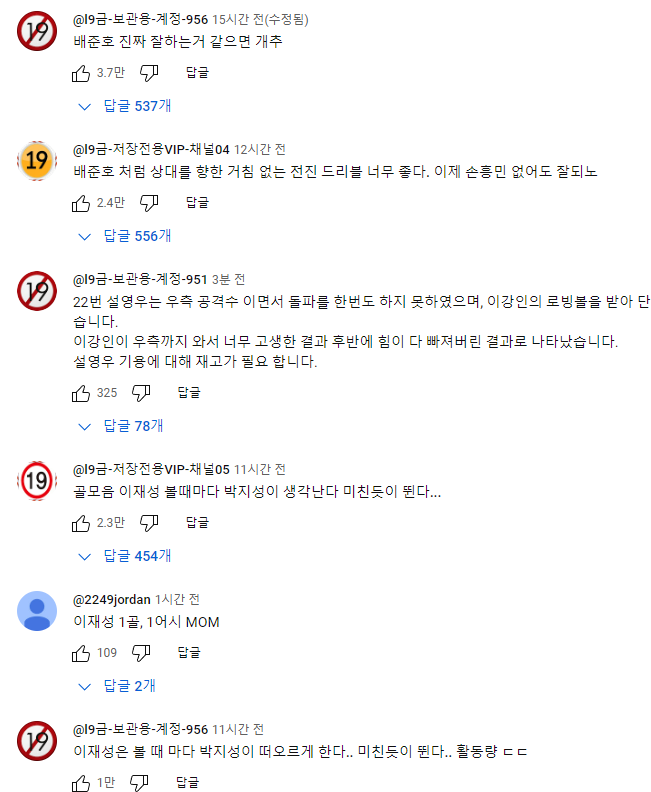The width and height of the screenshot is (651, 792).
Task: Dislike the 설영우 기용 comment
Action: coord(141,393)
